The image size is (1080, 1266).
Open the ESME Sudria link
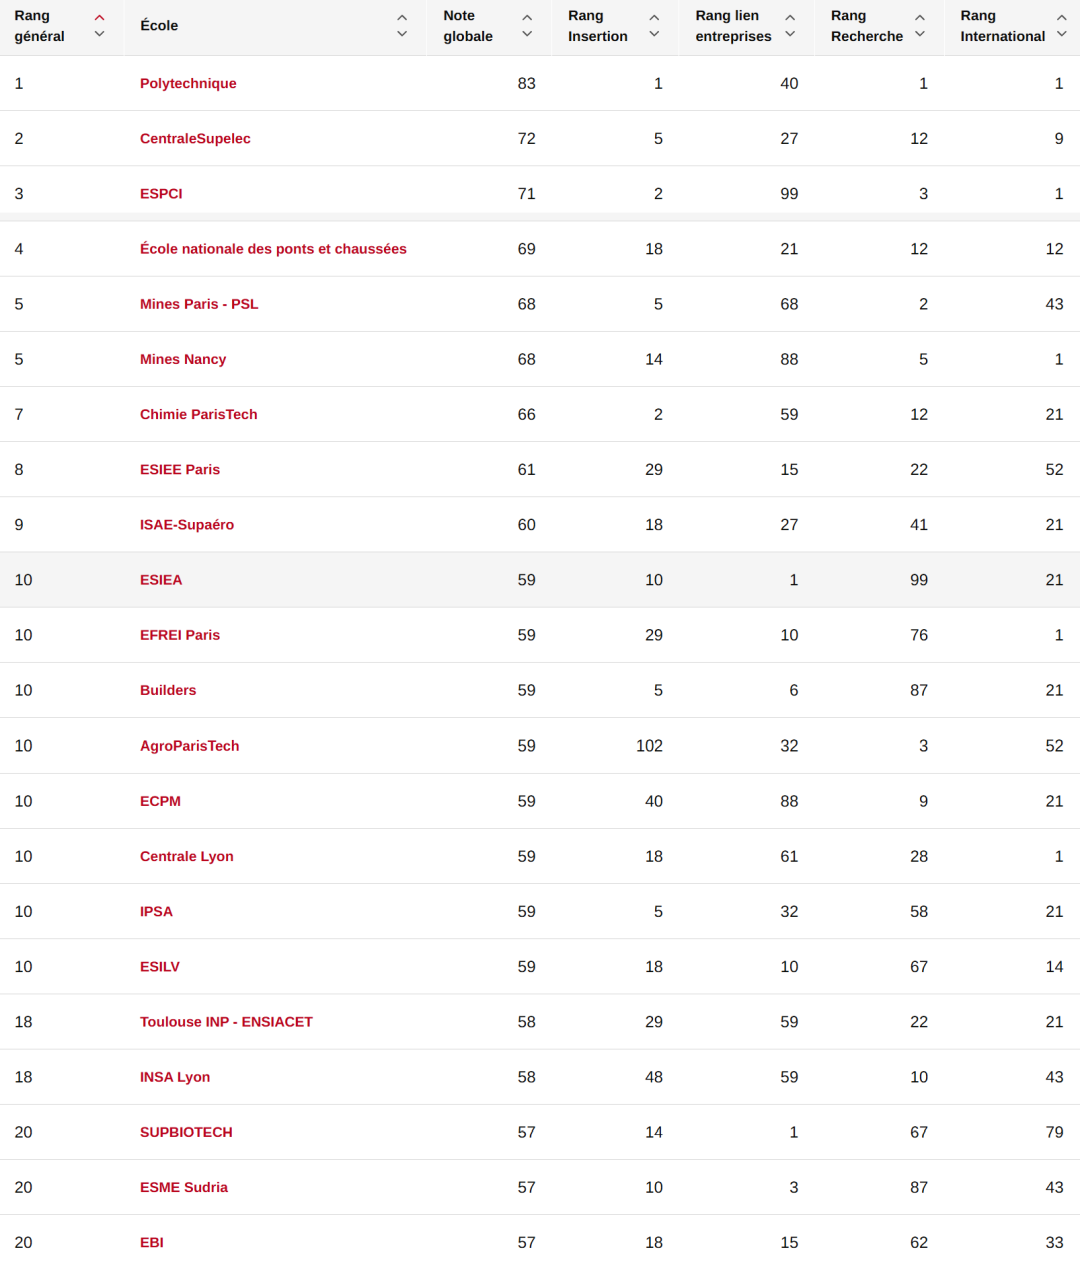coord(184,1187)
